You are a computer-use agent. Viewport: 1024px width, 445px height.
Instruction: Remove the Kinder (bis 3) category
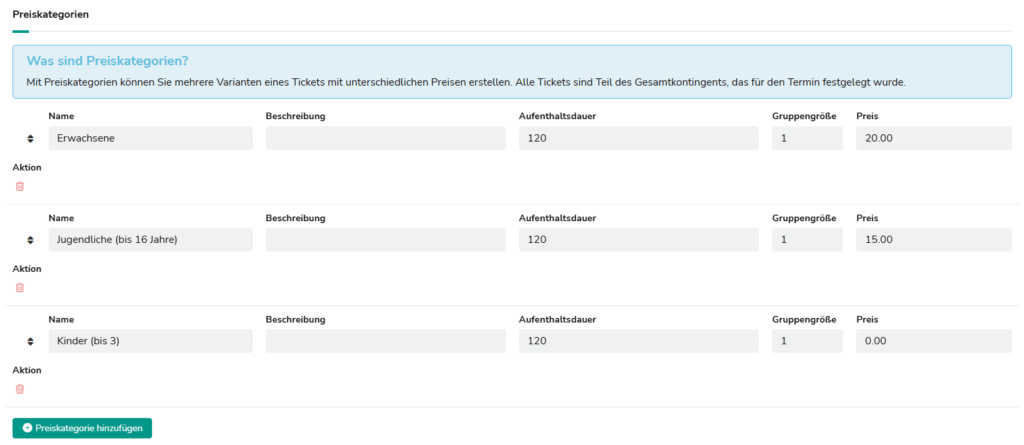[19, 389]
